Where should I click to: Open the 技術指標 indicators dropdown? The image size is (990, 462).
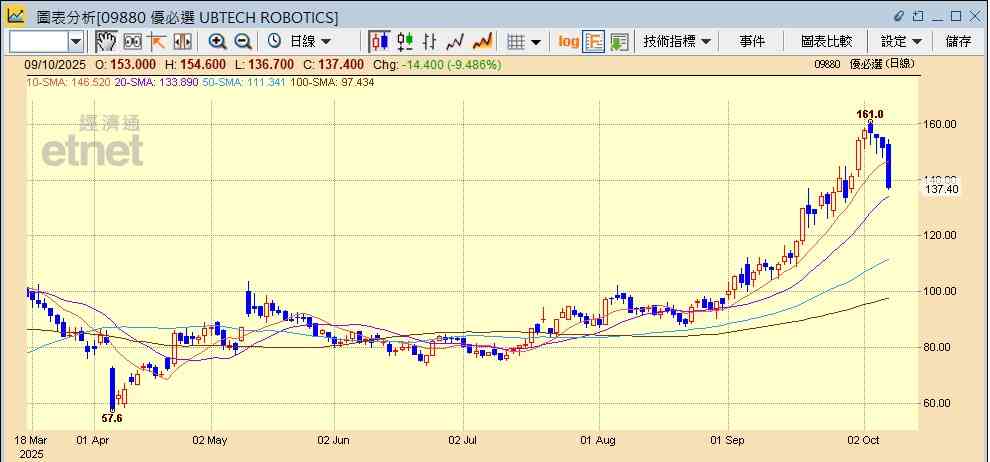(677, 41)
